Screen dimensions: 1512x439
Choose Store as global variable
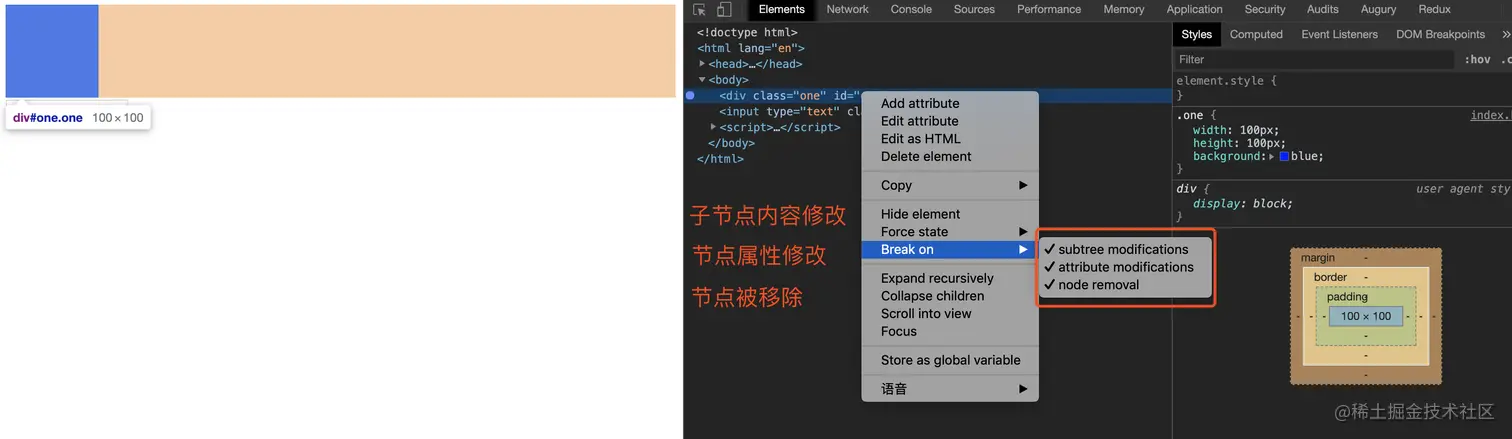tap(950, 360)
